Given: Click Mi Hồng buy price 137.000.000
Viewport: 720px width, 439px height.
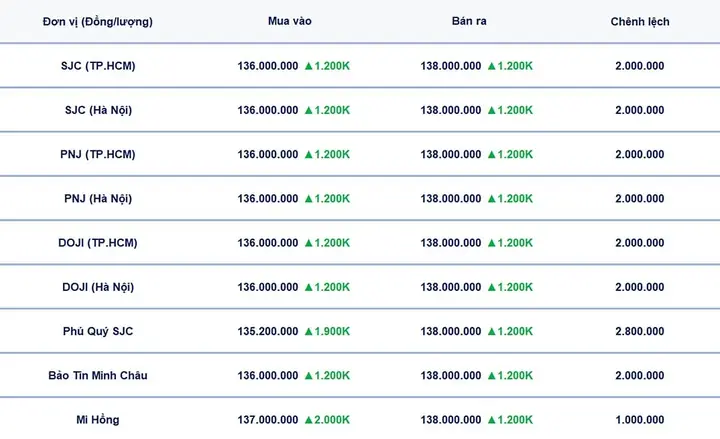Looking at the screenshot, I should (x=268, y=420).
